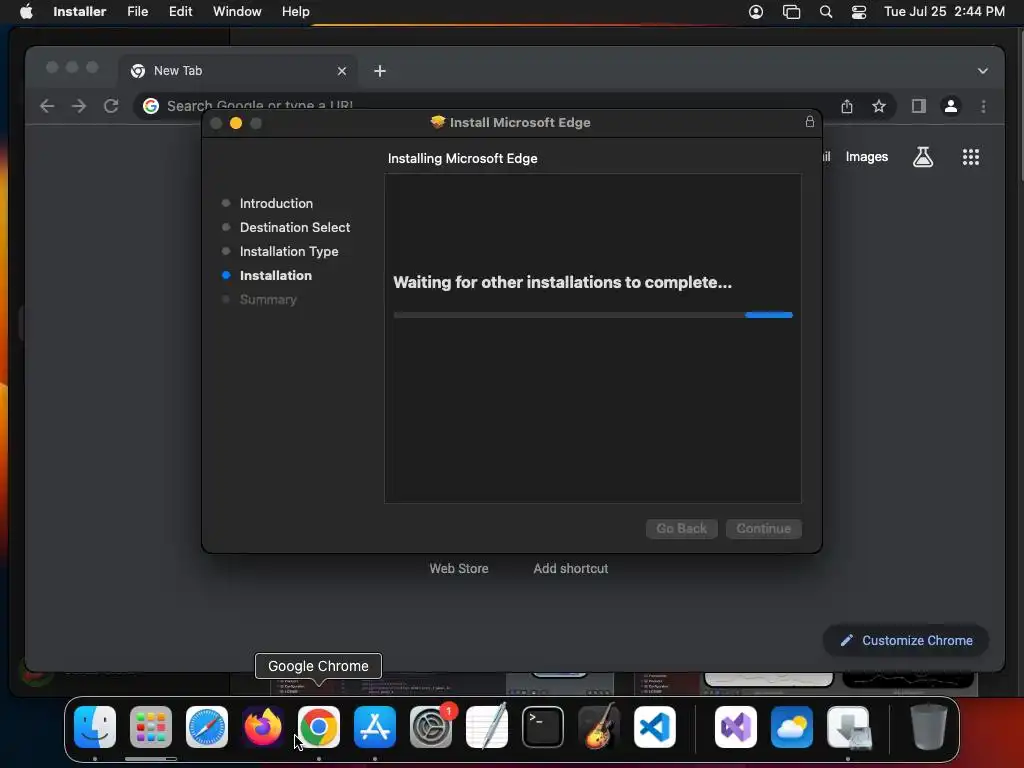Viewport: 1024px width, 768px height.
Task: Open the File menu
Action: click(x=137, y=12)
